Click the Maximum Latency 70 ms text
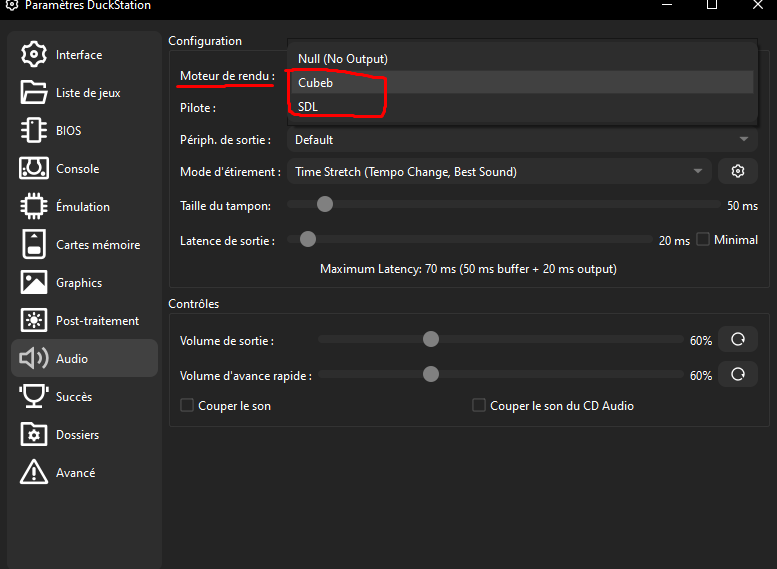The image size is (777, 569). (468, 269)
